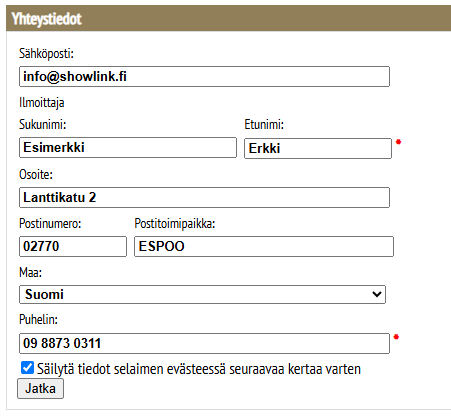Focus the Postinumero field showing 02770
This screenshot has height=420, width=451.
click(x=73, y=246)
